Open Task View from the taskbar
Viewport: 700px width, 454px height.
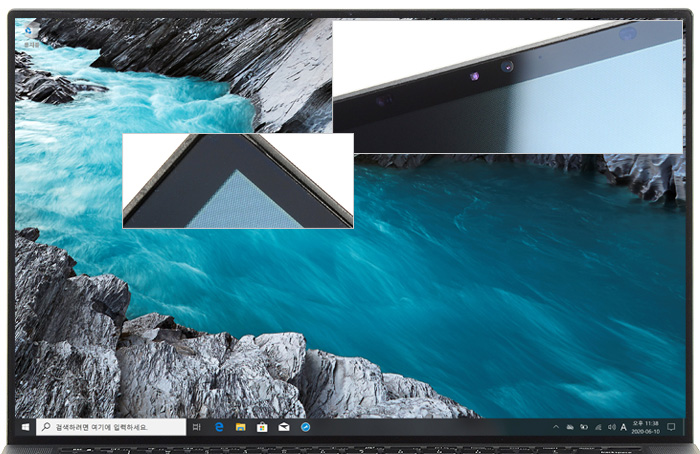tap(196, 427)
